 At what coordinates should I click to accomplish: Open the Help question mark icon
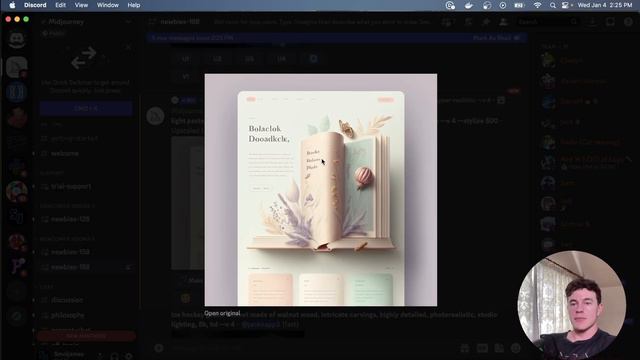coord(628,22)
